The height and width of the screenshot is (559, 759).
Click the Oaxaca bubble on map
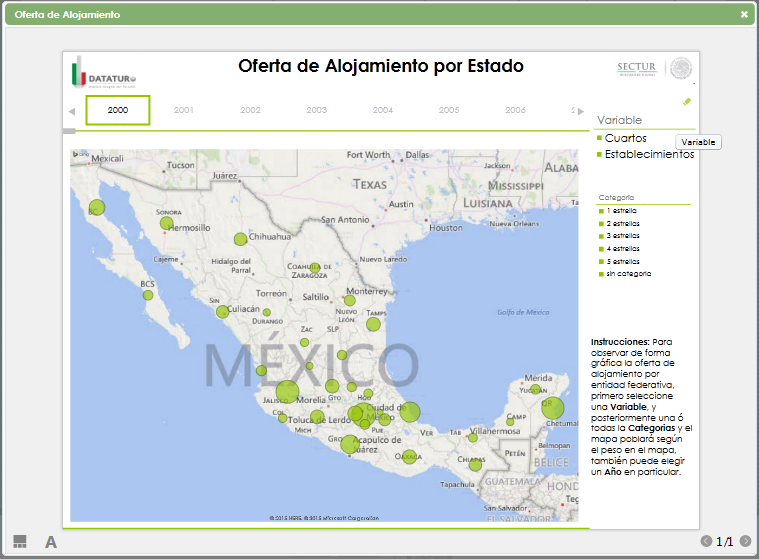click(x=409, y=457)
